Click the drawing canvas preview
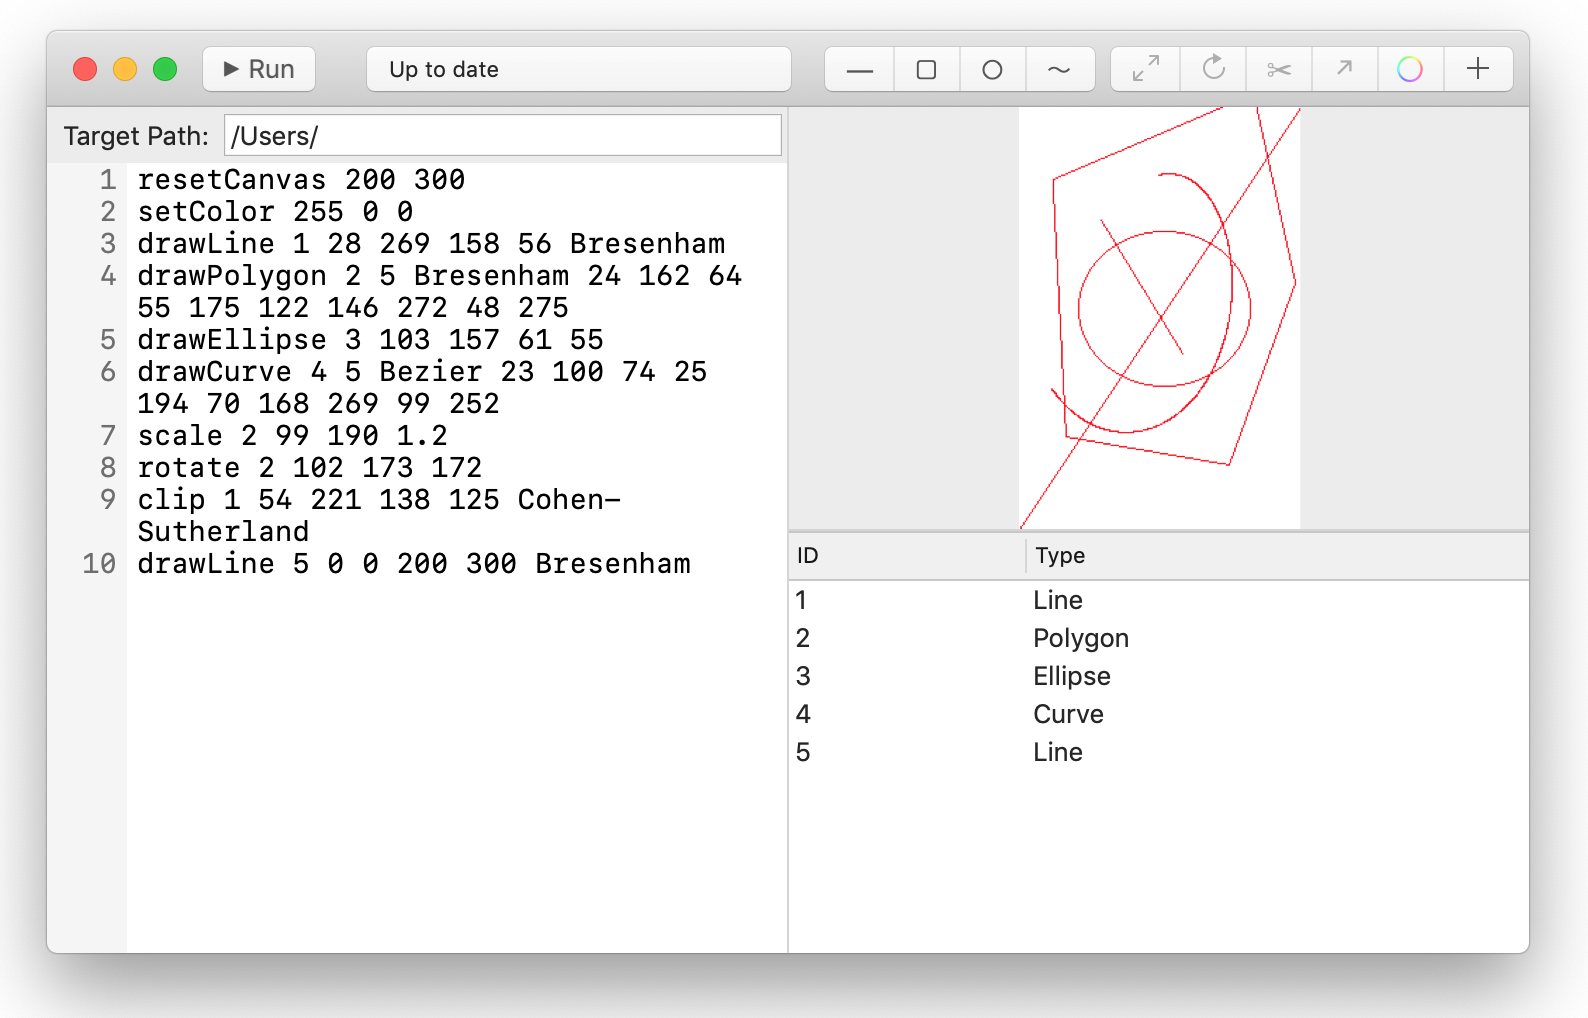This screenshot has width=1588, height=1018. [1160, 318]
